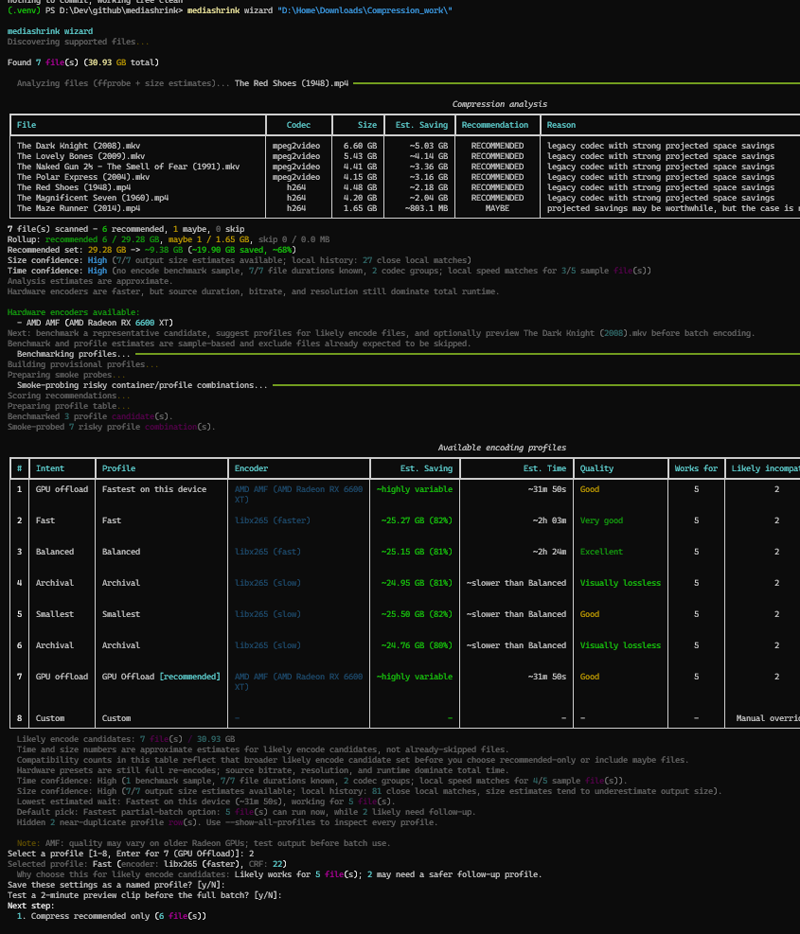800x934 pixels.
Task: Click the '~25.27 GB (82%)' saving value
Action: click(x=417, y=521)
